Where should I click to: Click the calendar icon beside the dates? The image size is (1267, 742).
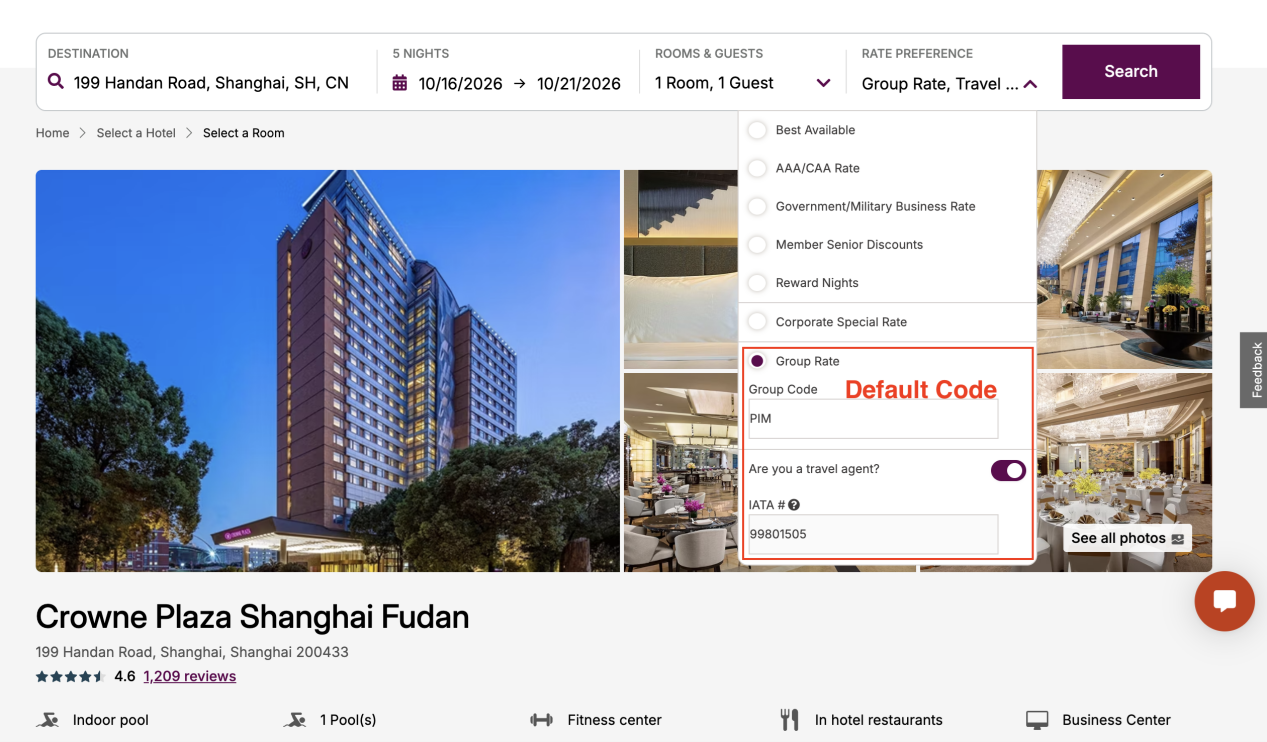(x=400, y=83)
